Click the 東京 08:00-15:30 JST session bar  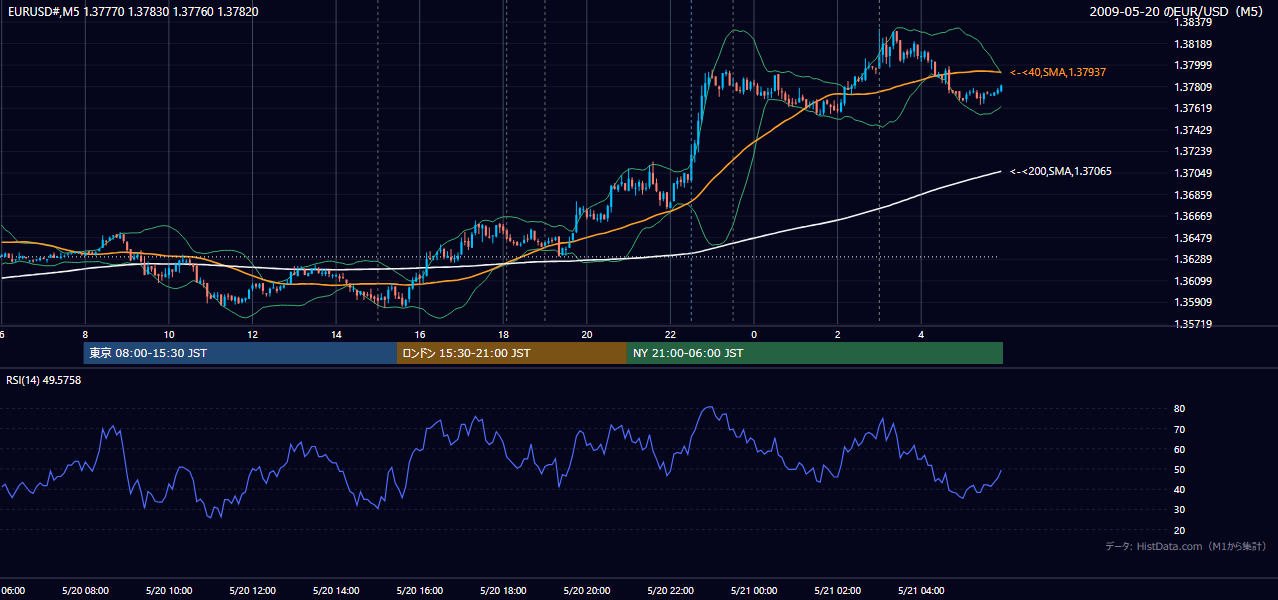pos(240,353)
